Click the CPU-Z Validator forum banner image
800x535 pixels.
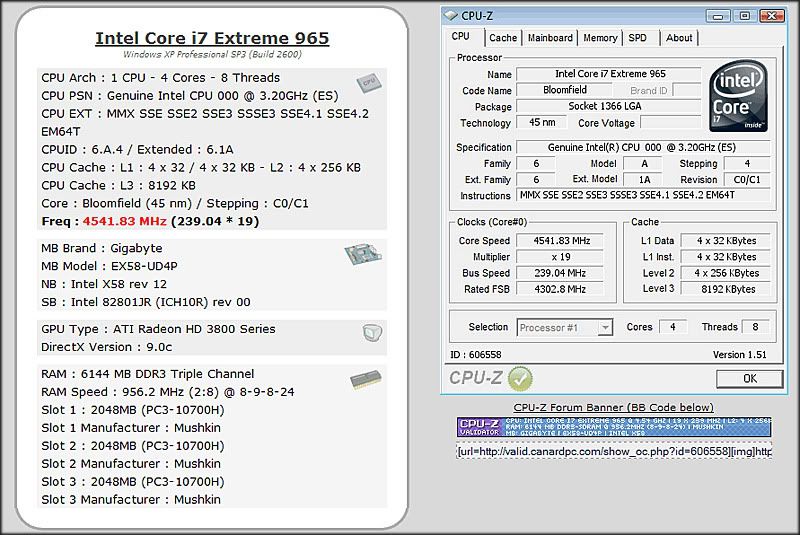pyautogui.click(x=614, y=427)
